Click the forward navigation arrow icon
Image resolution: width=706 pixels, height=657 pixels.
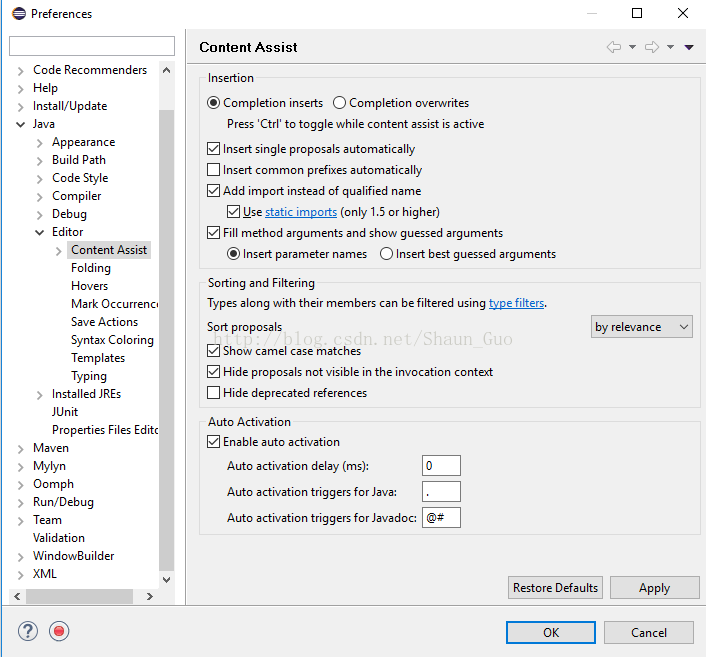pyautogui.click(x=652, y=47)
